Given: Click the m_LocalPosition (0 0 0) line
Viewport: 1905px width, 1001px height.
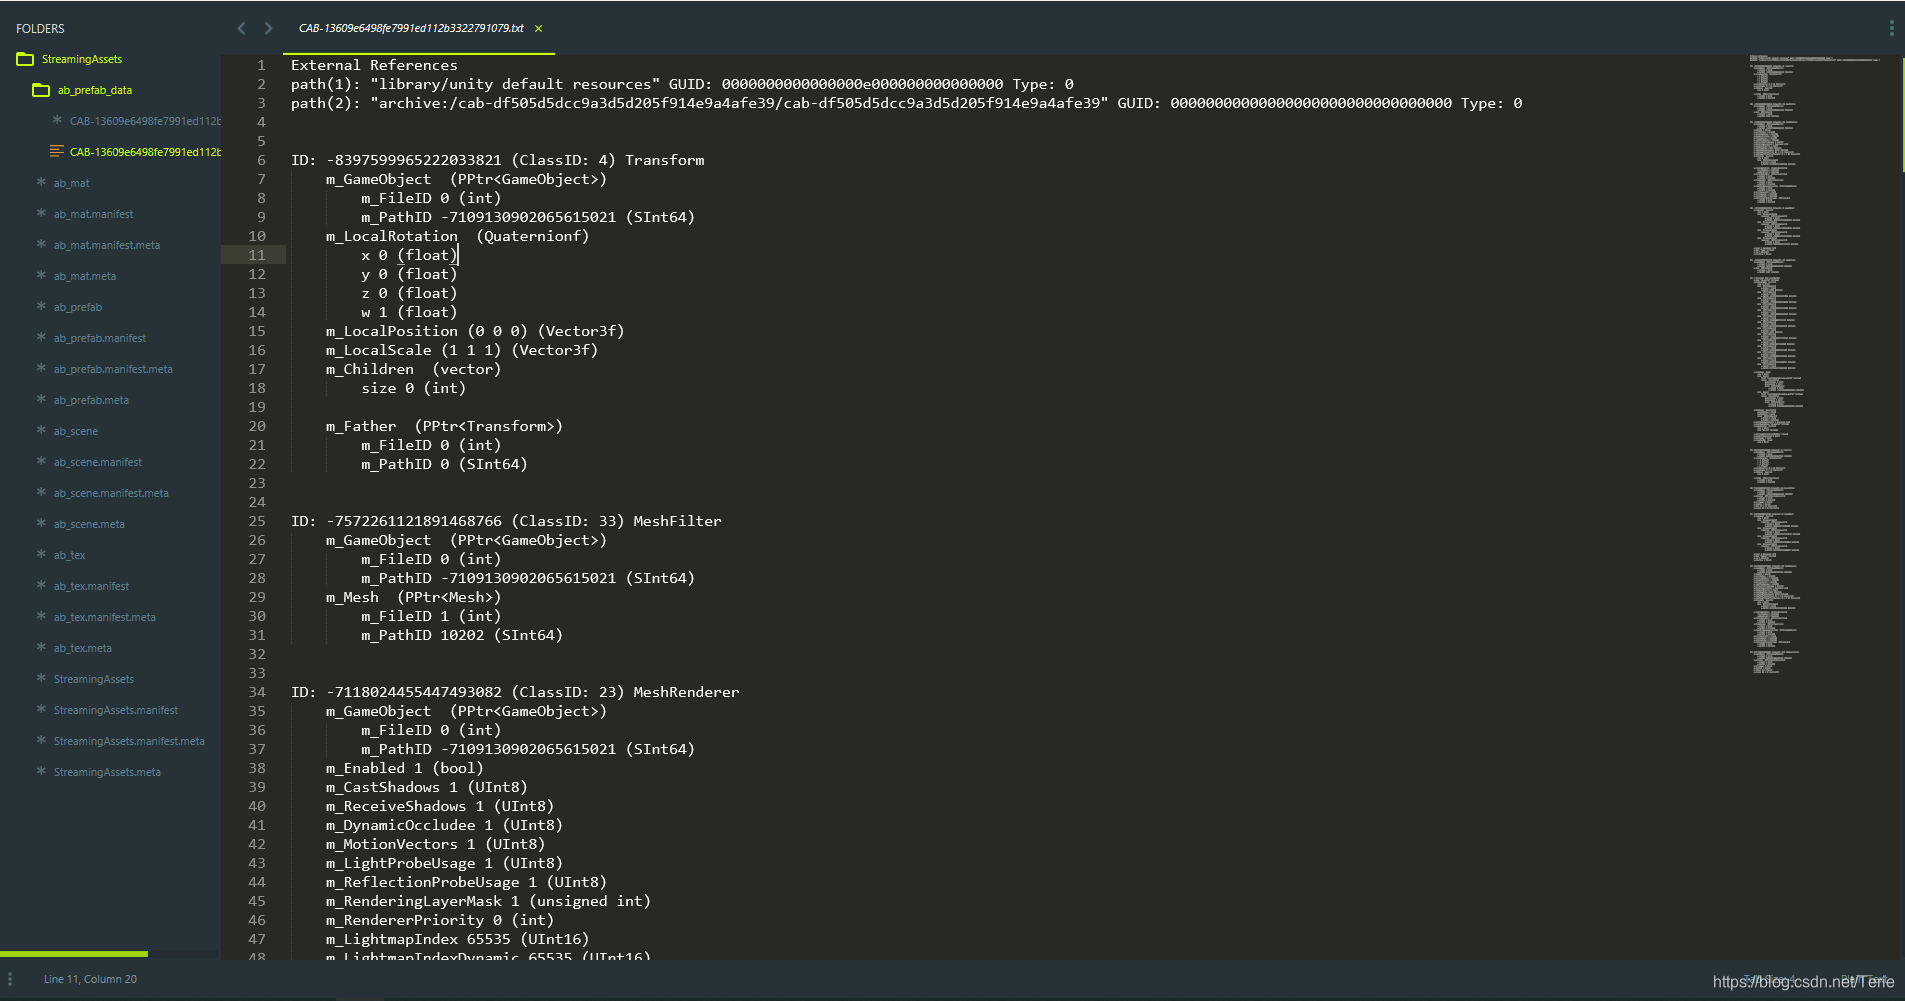Looking at the screenshot, I should [475, 331].
